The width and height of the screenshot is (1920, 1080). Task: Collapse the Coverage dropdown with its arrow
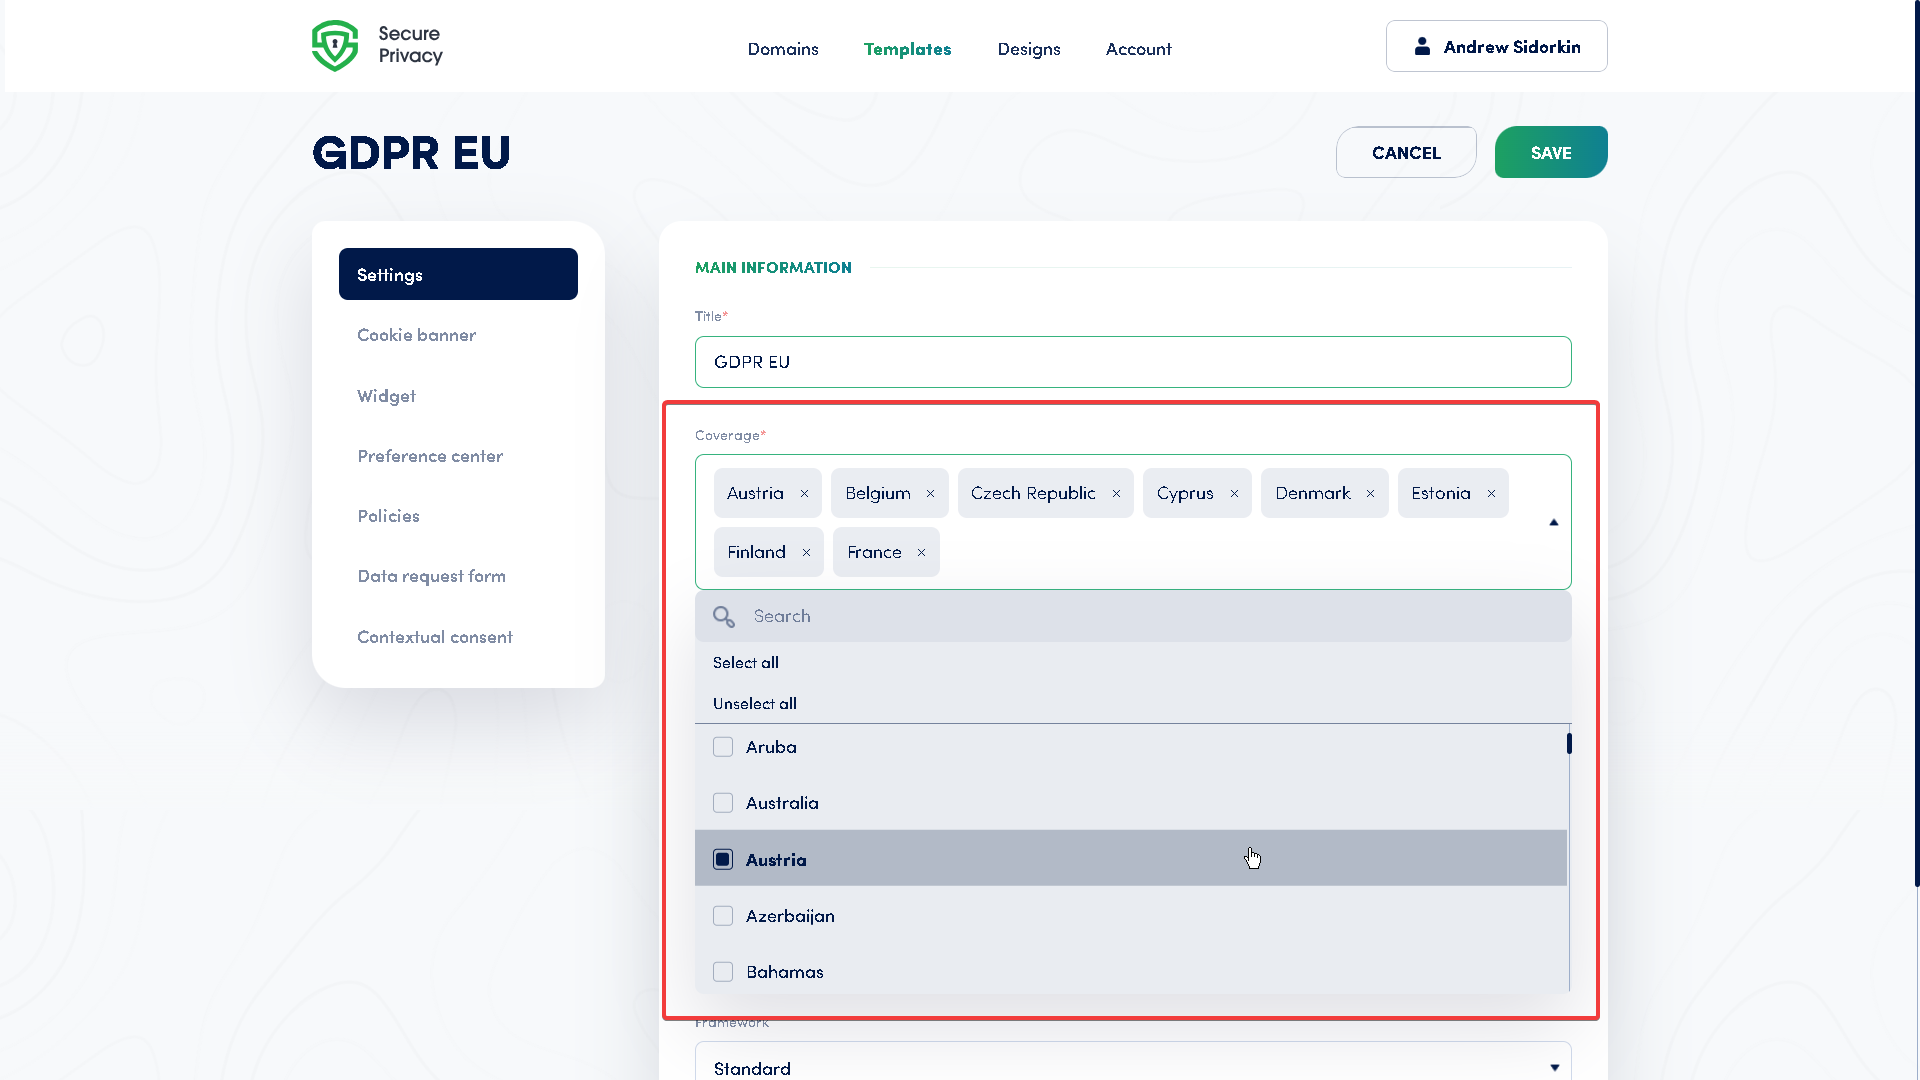[1553, 521]
